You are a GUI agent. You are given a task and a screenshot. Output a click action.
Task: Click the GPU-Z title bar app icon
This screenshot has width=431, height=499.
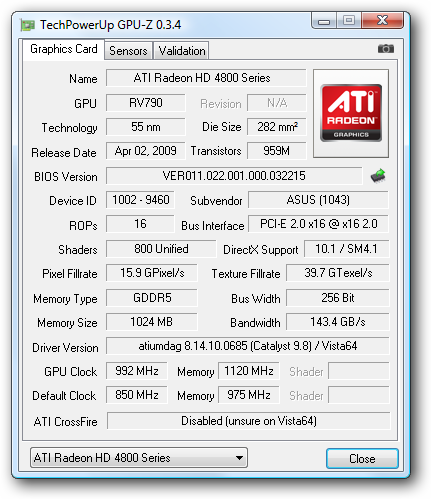click(x=28, y=25)
